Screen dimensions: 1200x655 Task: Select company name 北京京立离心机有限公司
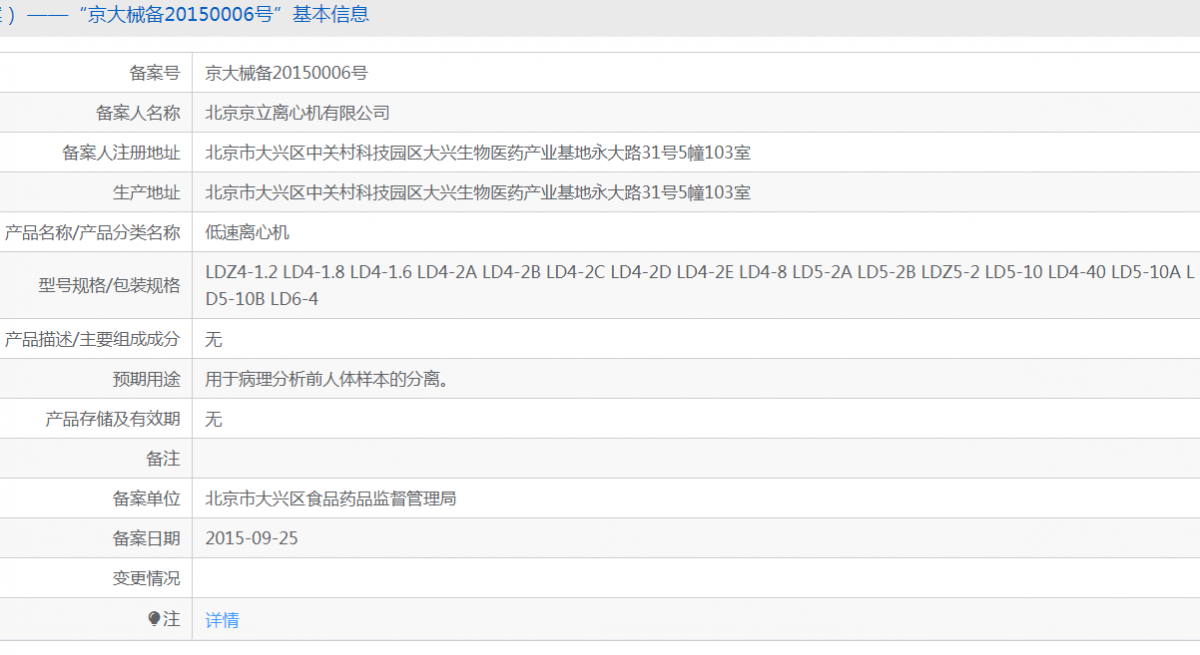(297, 113)
